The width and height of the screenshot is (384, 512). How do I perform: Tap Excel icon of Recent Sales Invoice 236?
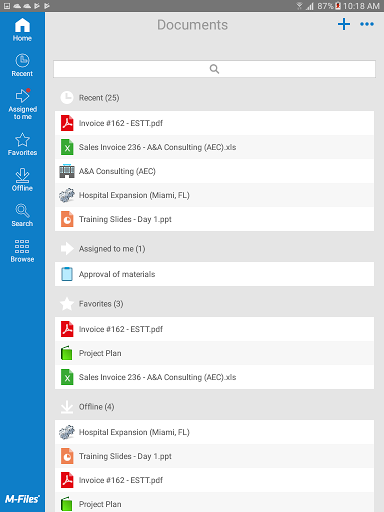tap(67, 147)
